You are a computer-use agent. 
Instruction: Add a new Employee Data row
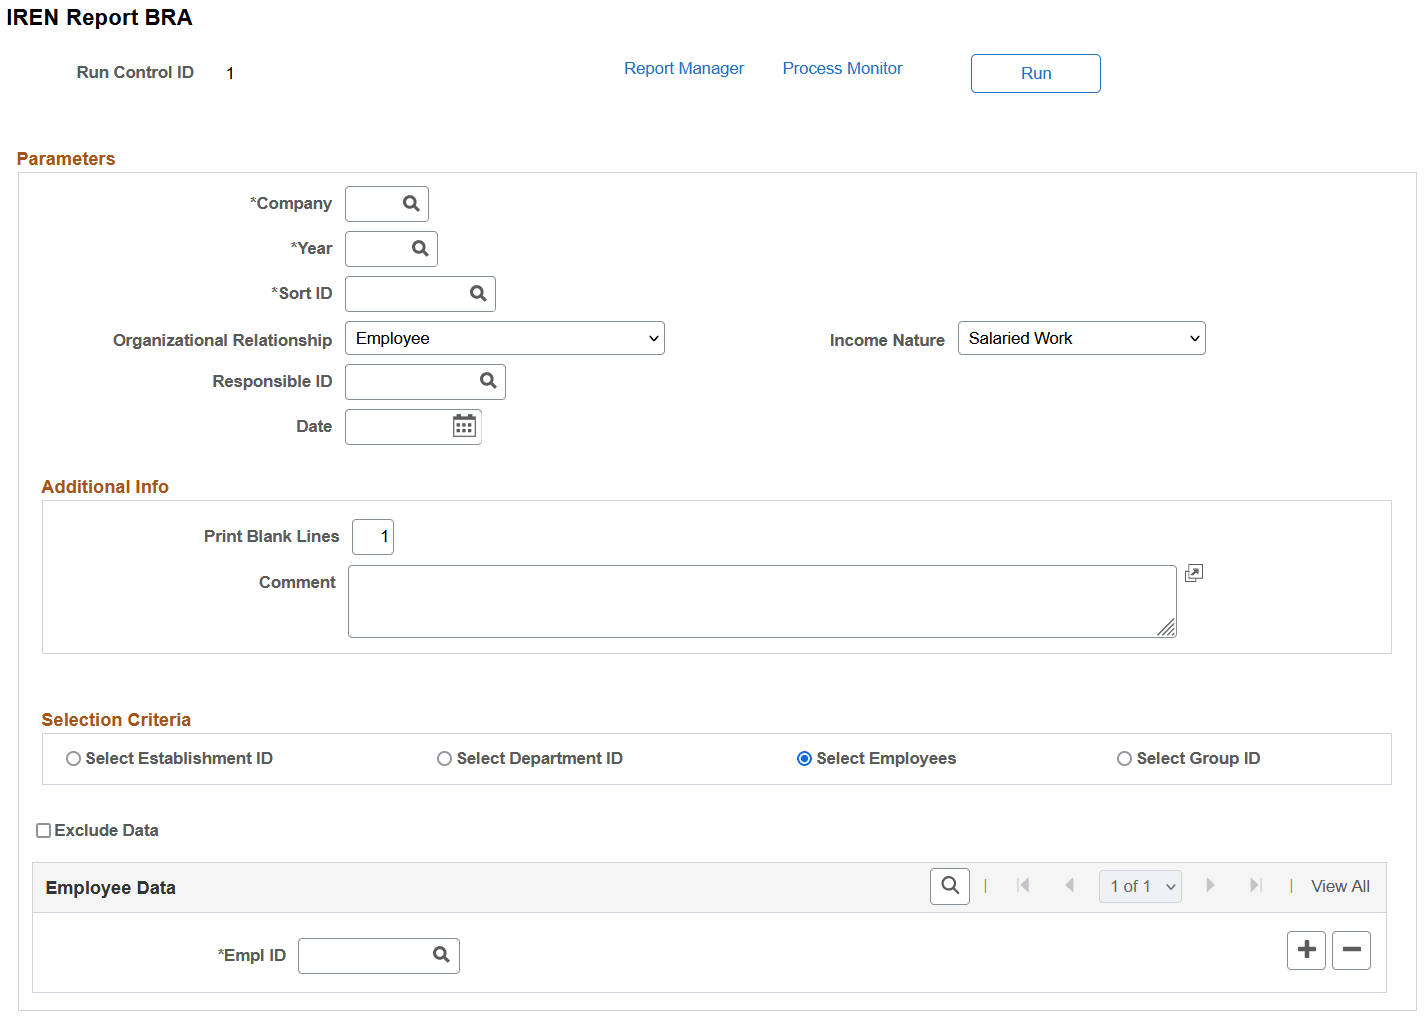[1306, 950]
